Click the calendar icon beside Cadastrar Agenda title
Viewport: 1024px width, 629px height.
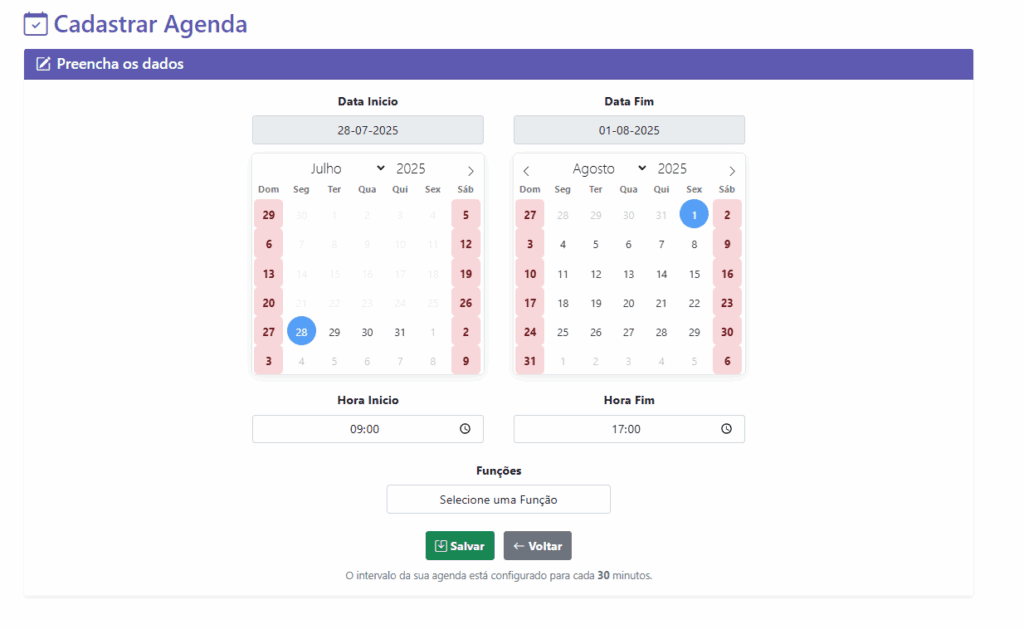(x=35, y=24)
